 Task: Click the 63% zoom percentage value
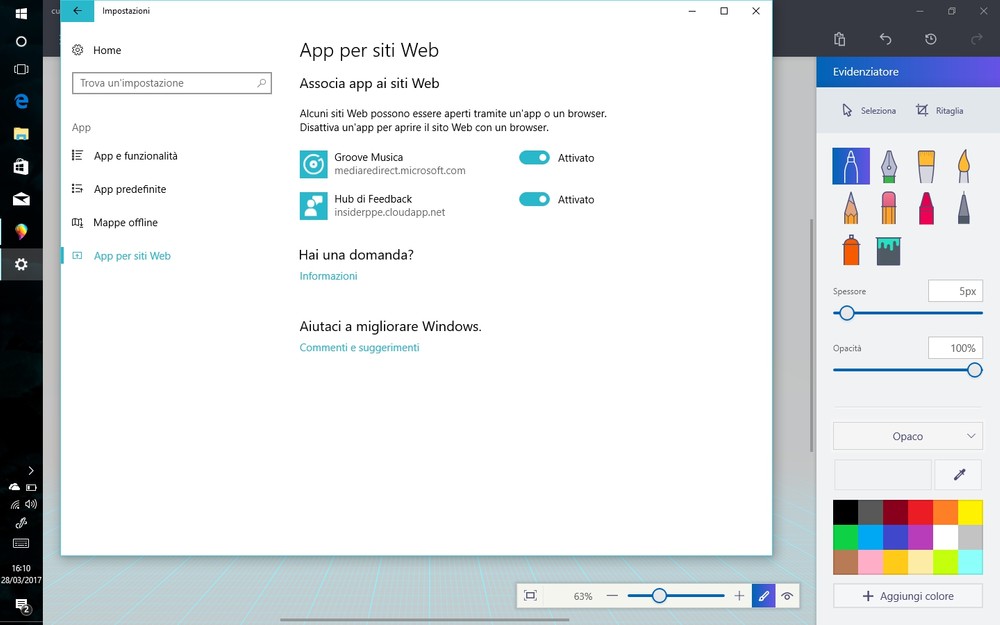(x=583, y=596)
